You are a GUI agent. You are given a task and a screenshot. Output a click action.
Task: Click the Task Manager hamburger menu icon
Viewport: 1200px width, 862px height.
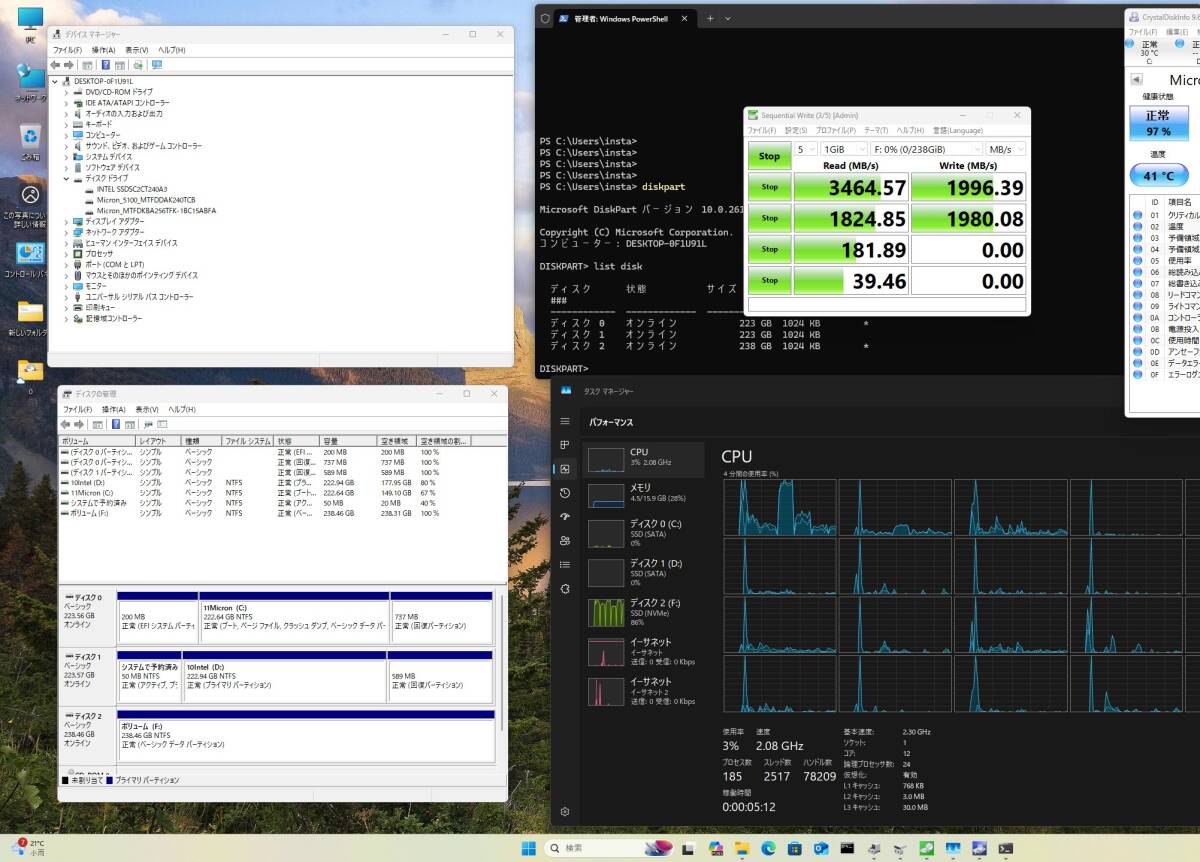pyautogui.click(x=565, y=421)
